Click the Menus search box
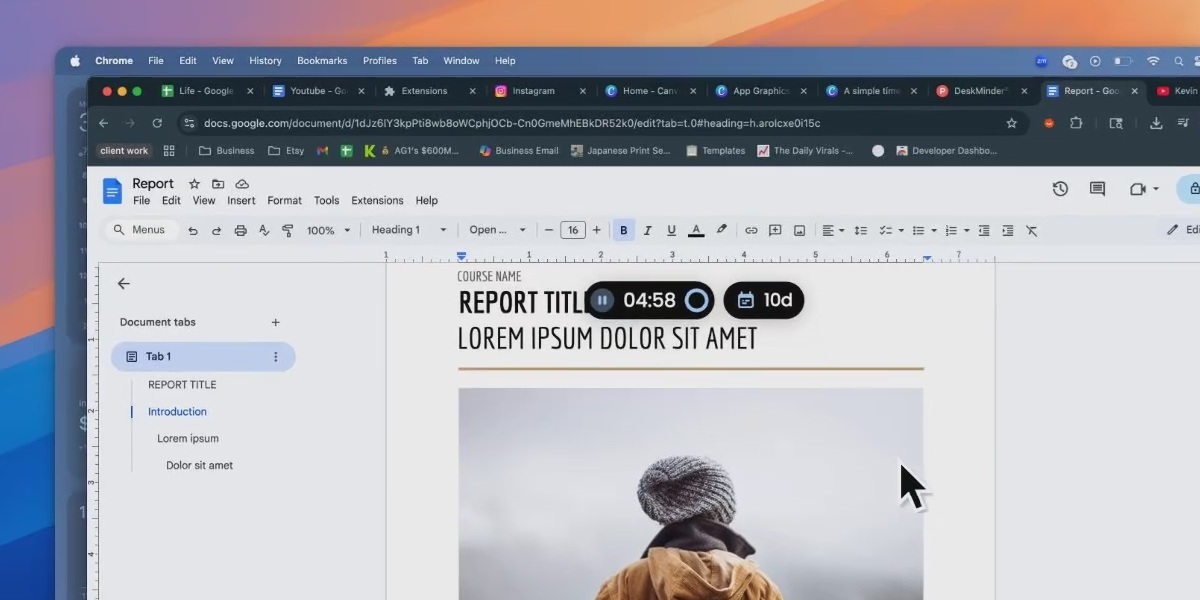The height and width of the screenshot is (600, 1200). coord(142,230)
